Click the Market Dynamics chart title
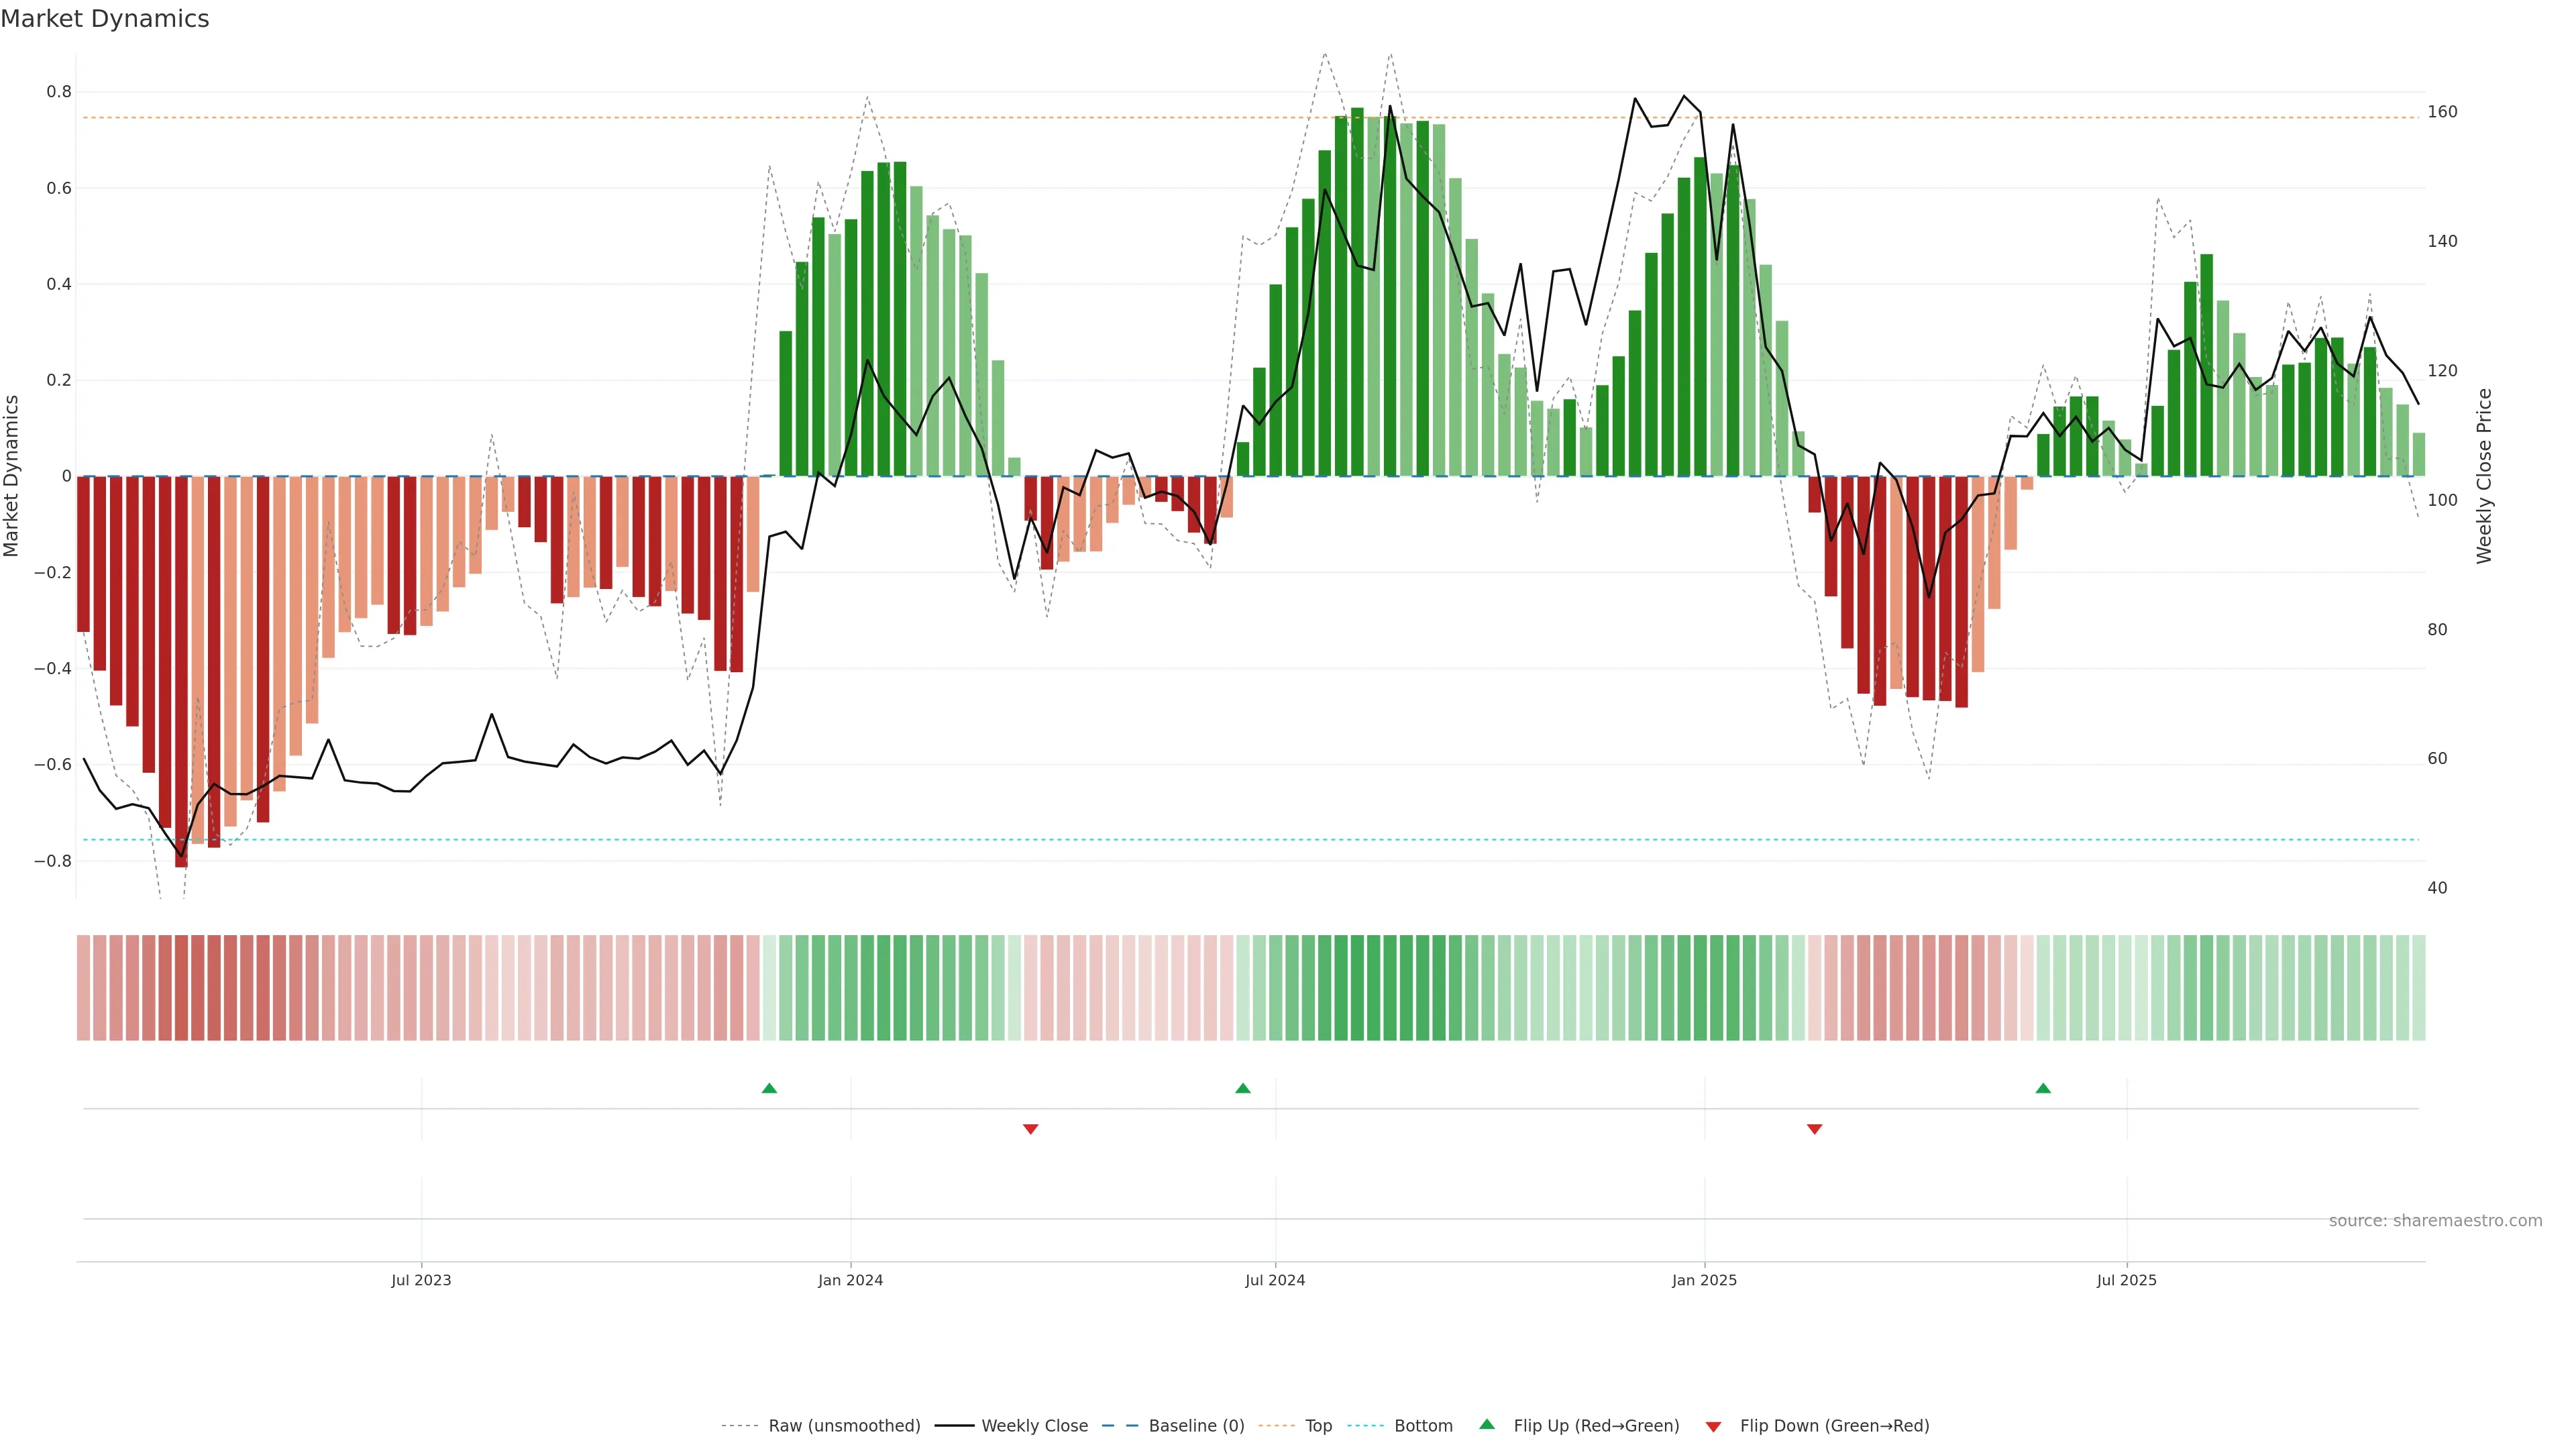Screen dimensions: 2576x1449 [x=105, y=19]
